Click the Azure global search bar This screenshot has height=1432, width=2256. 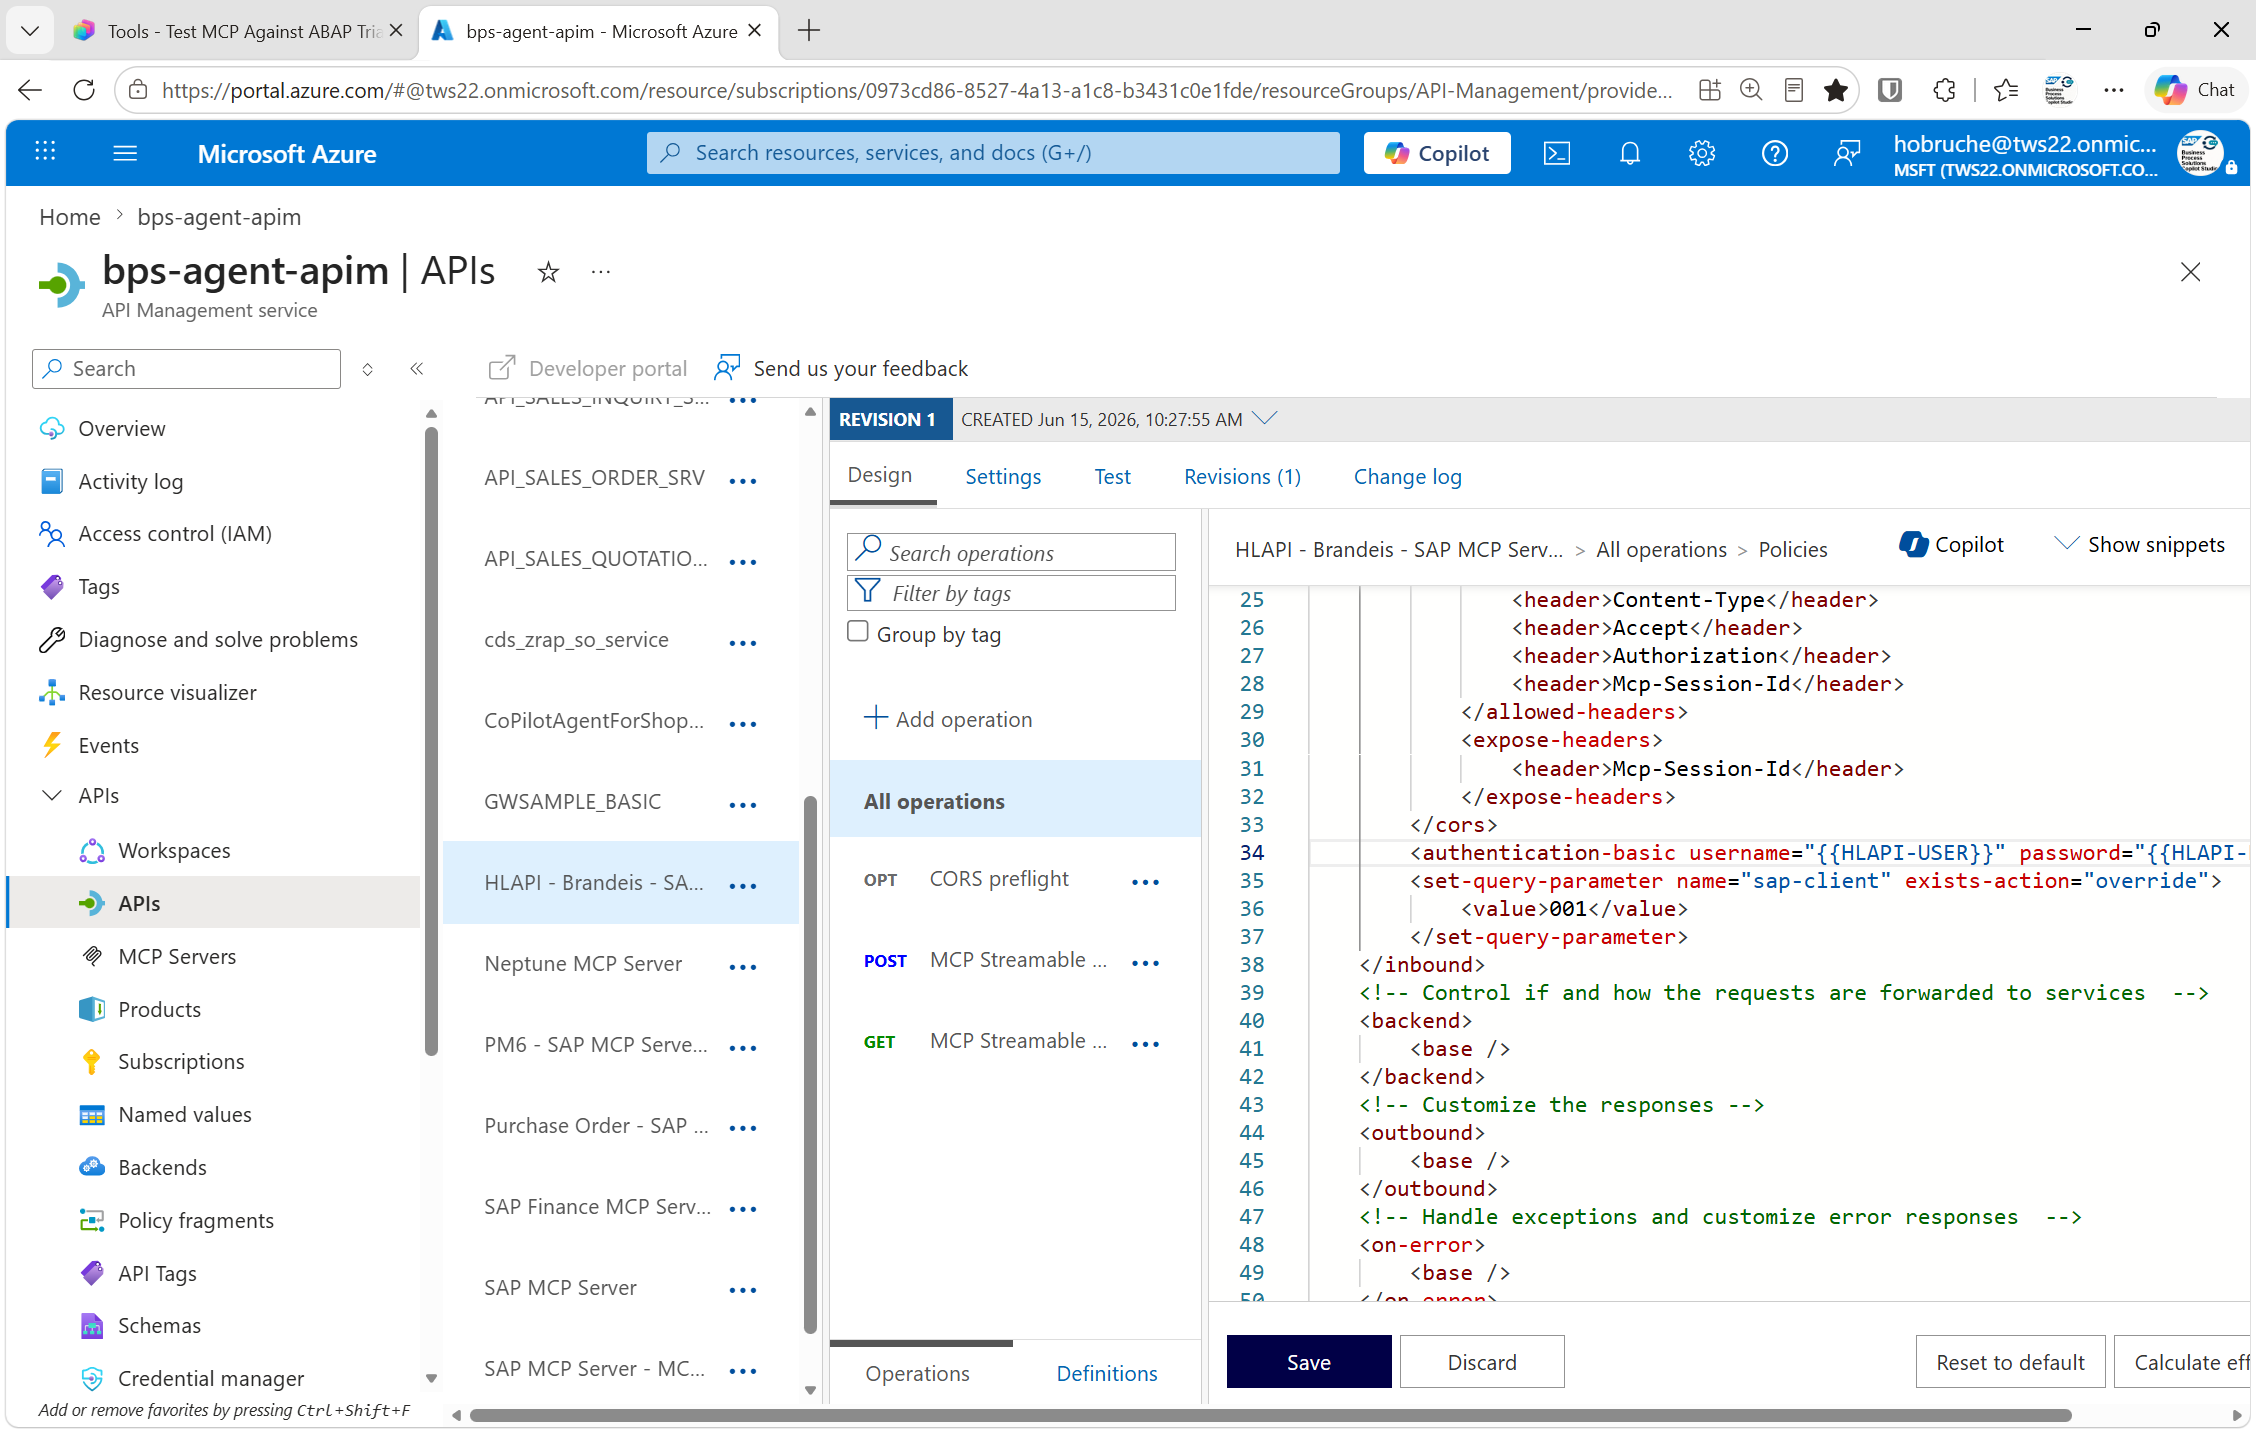[993, 153]
